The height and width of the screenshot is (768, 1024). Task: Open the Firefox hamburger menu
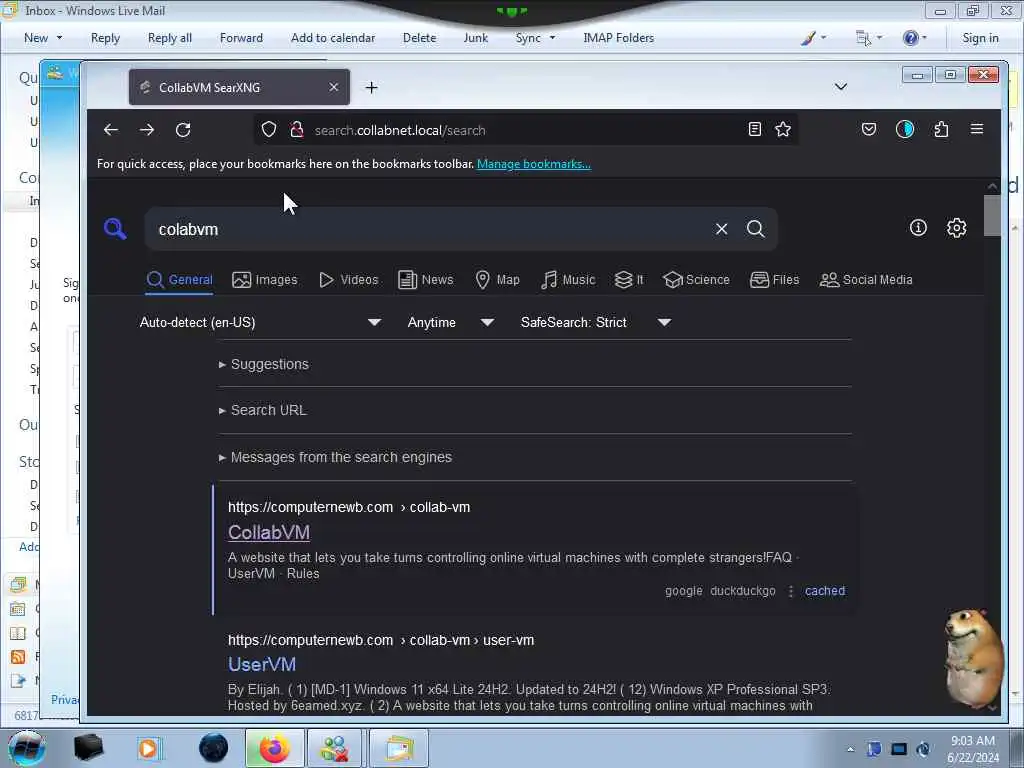tap(977, 129)
